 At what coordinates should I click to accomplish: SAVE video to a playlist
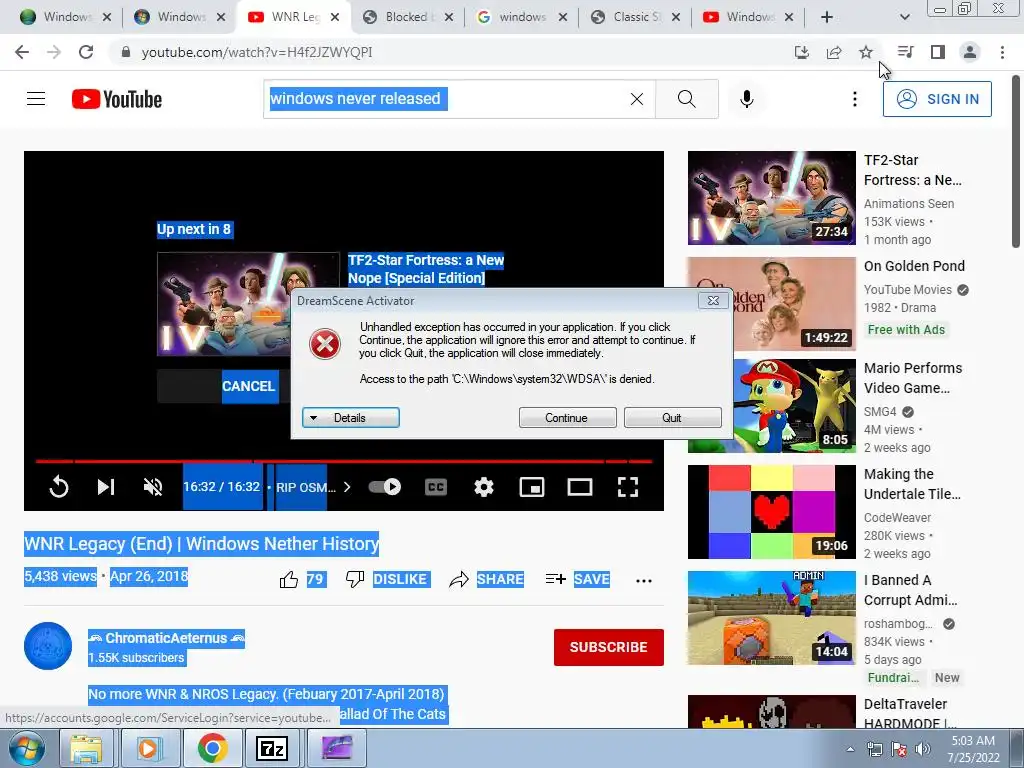tap(577, 580)
